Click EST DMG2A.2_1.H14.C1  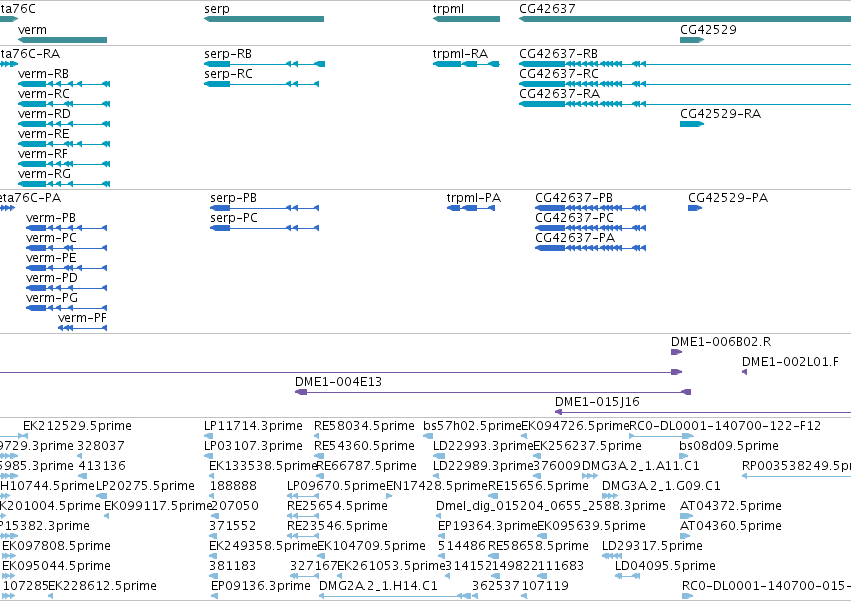[378, 586]
